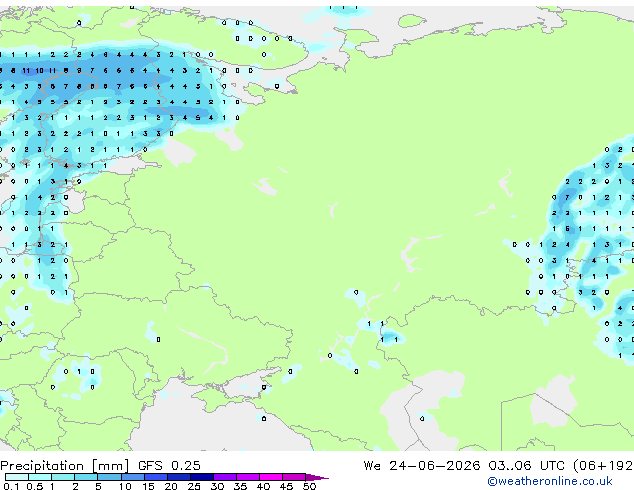Click the '50' legend scale label

310,486
